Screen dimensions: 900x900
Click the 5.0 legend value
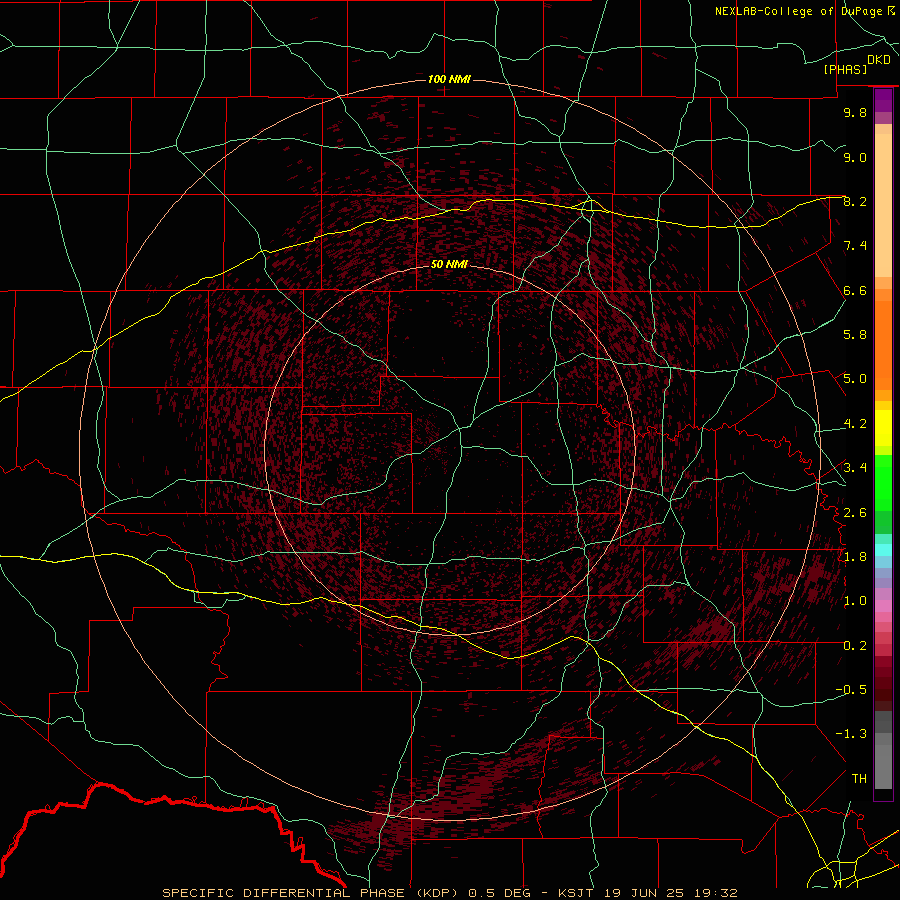point(855,379)
